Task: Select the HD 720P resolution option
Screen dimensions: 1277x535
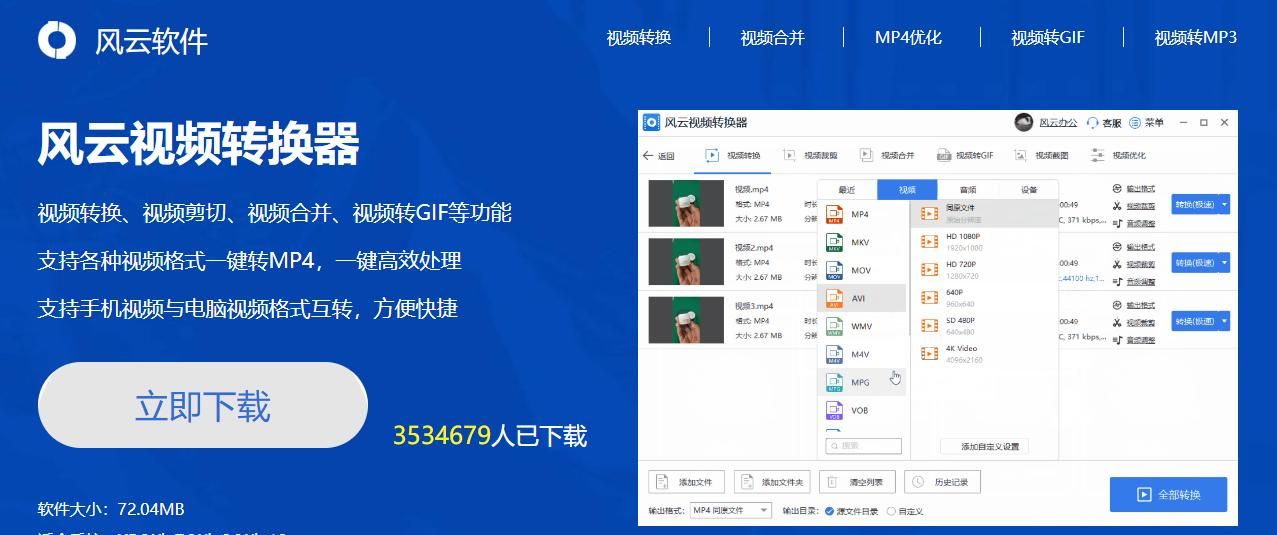Action: click(x=984, y=269)
